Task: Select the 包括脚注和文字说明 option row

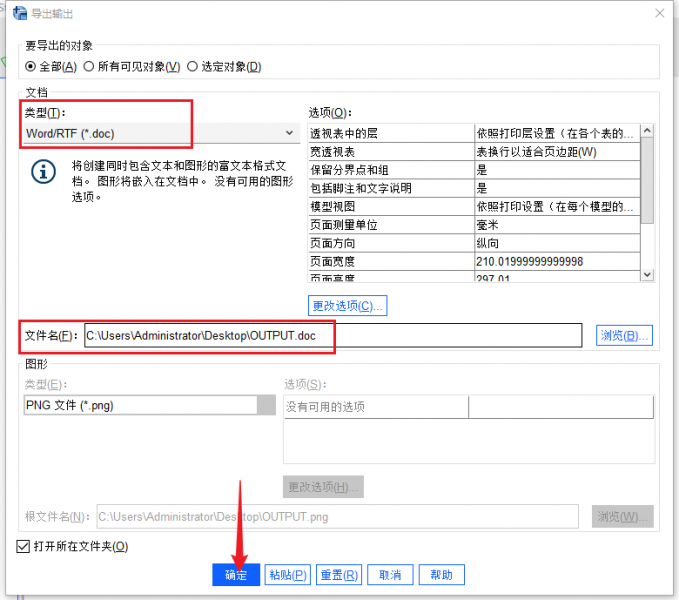Action: [474, 188]
